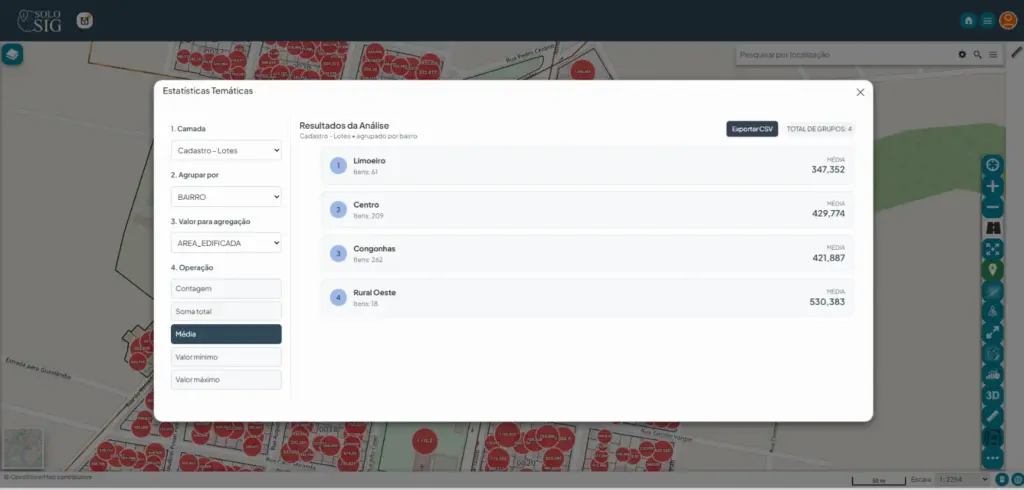Activate the 3D view tool
The height and width of the screenshot is (490, 1024).
click(993, 394)
